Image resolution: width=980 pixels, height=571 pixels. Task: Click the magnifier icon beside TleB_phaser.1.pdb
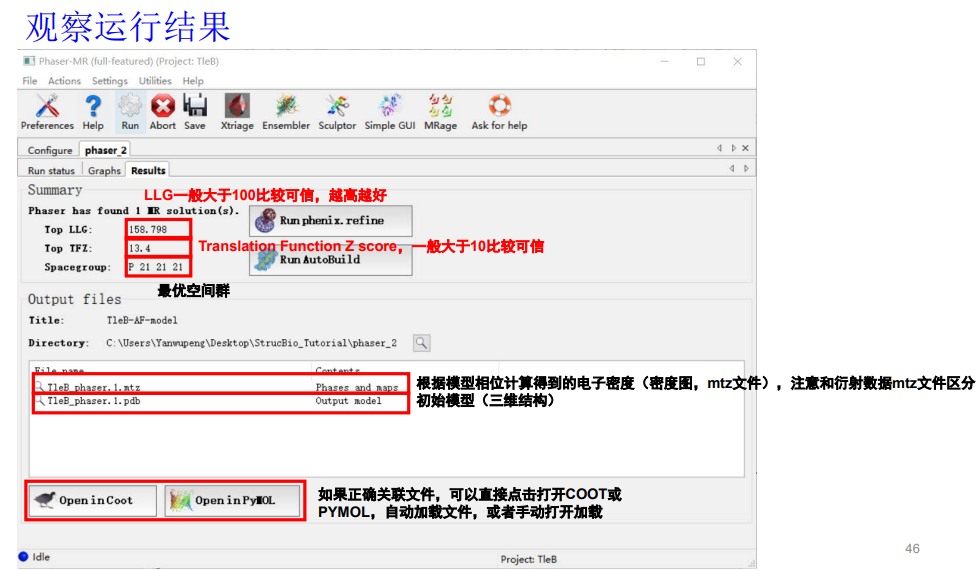tap(39, 400)
